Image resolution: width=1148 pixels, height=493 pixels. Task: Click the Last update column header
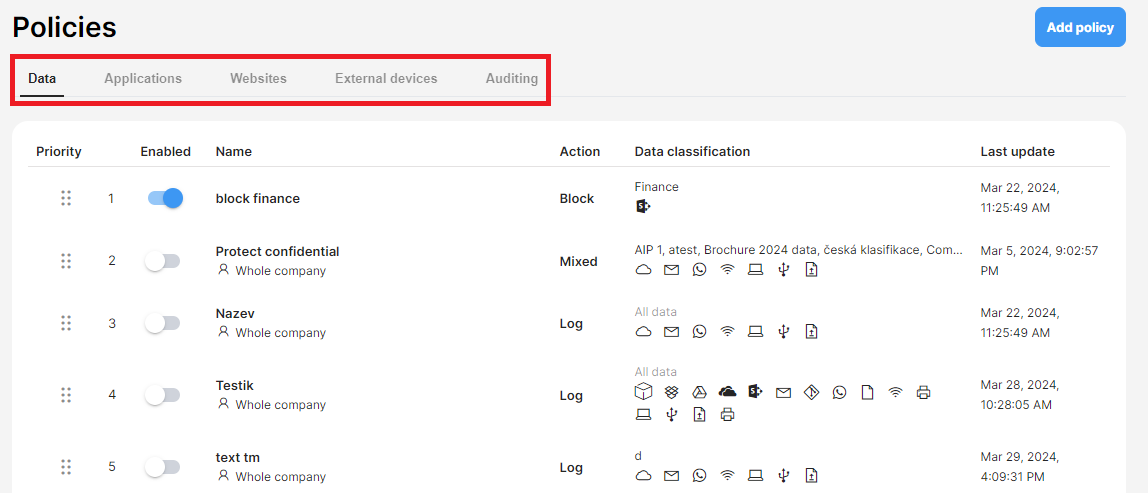tap(1018, 152)
